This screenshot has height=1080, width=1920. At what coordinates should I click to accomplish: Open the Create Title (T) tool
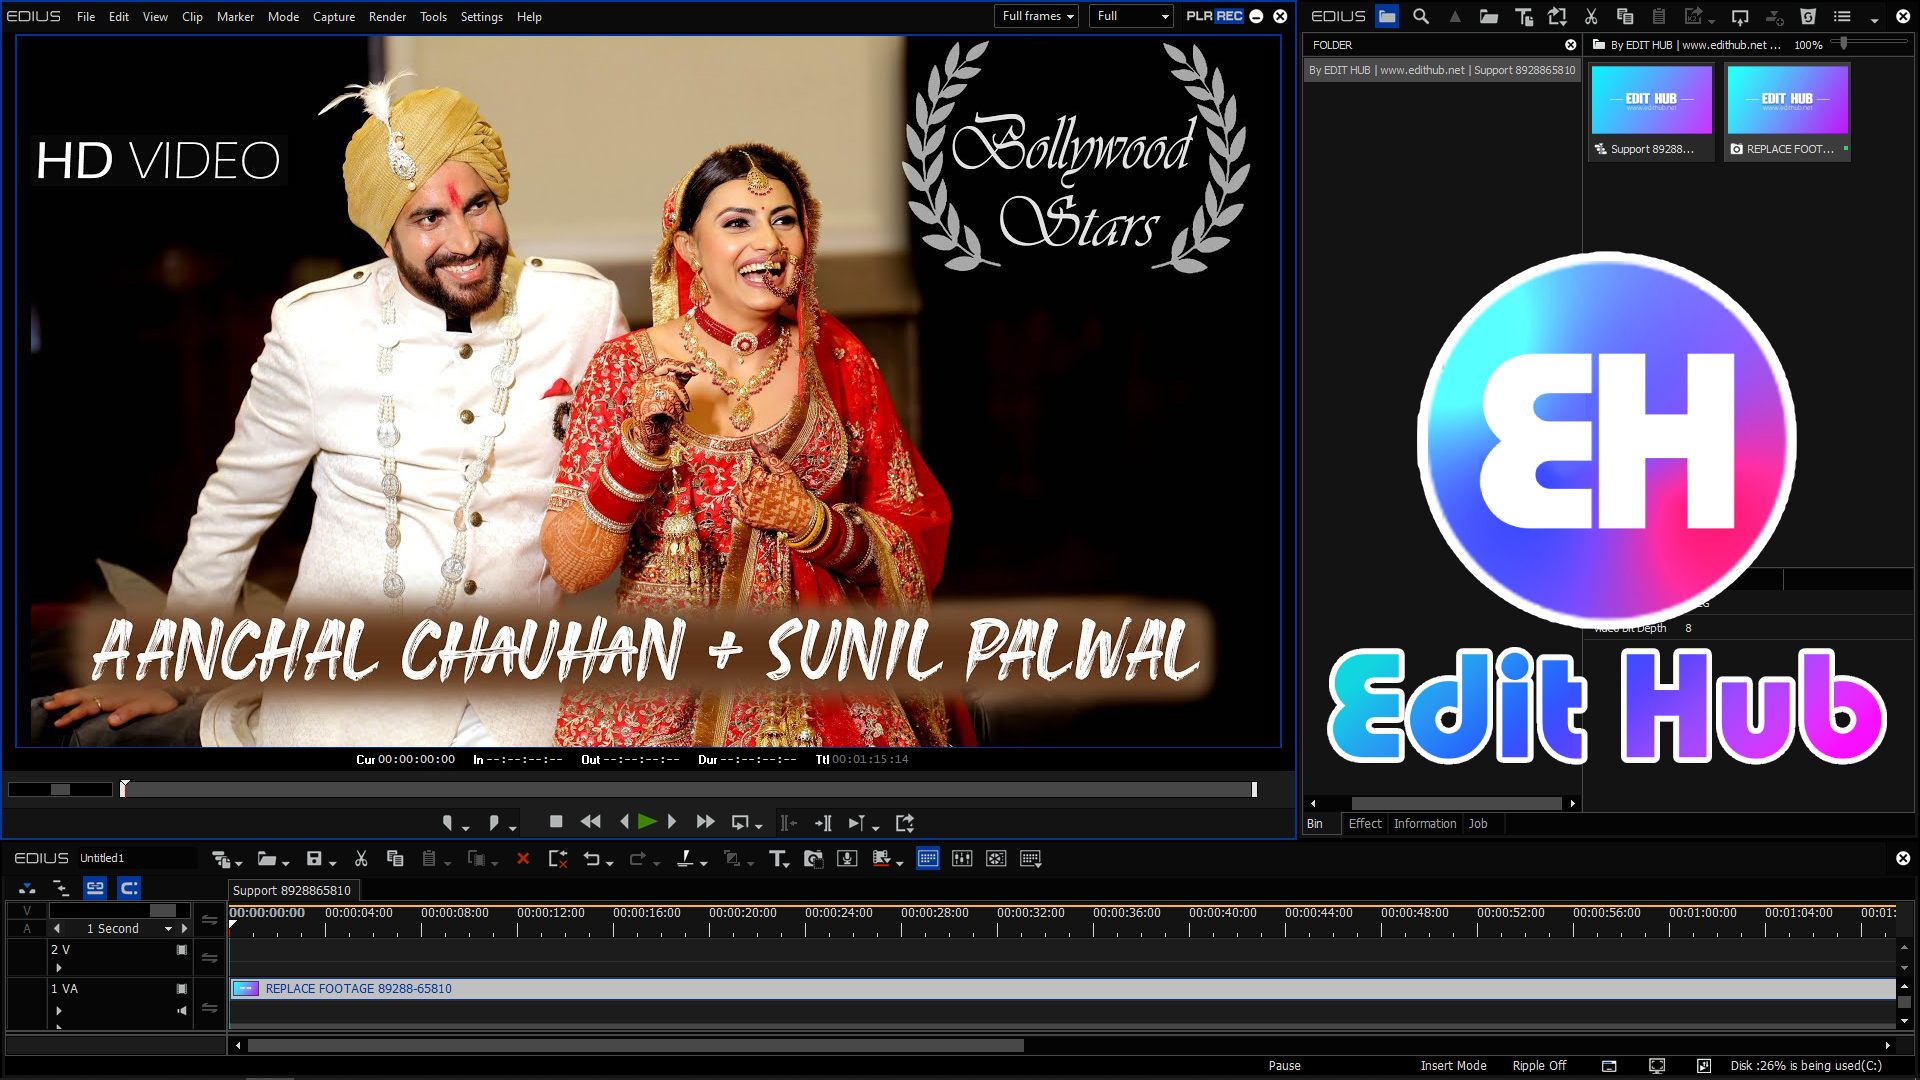pos(777,859)
